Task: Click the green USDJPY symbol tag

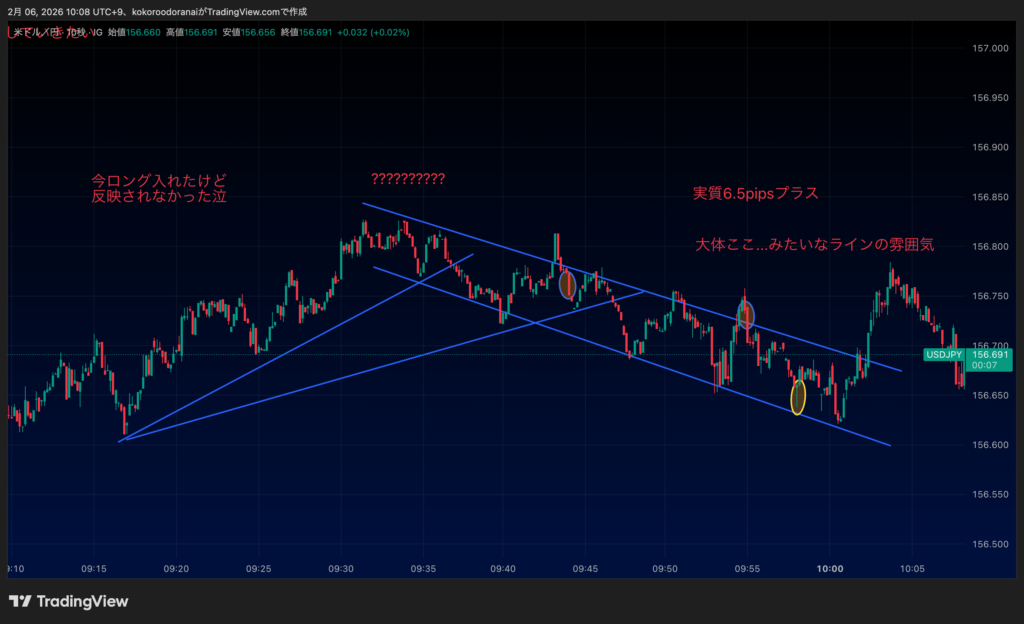Action: (x=945, y=354)
